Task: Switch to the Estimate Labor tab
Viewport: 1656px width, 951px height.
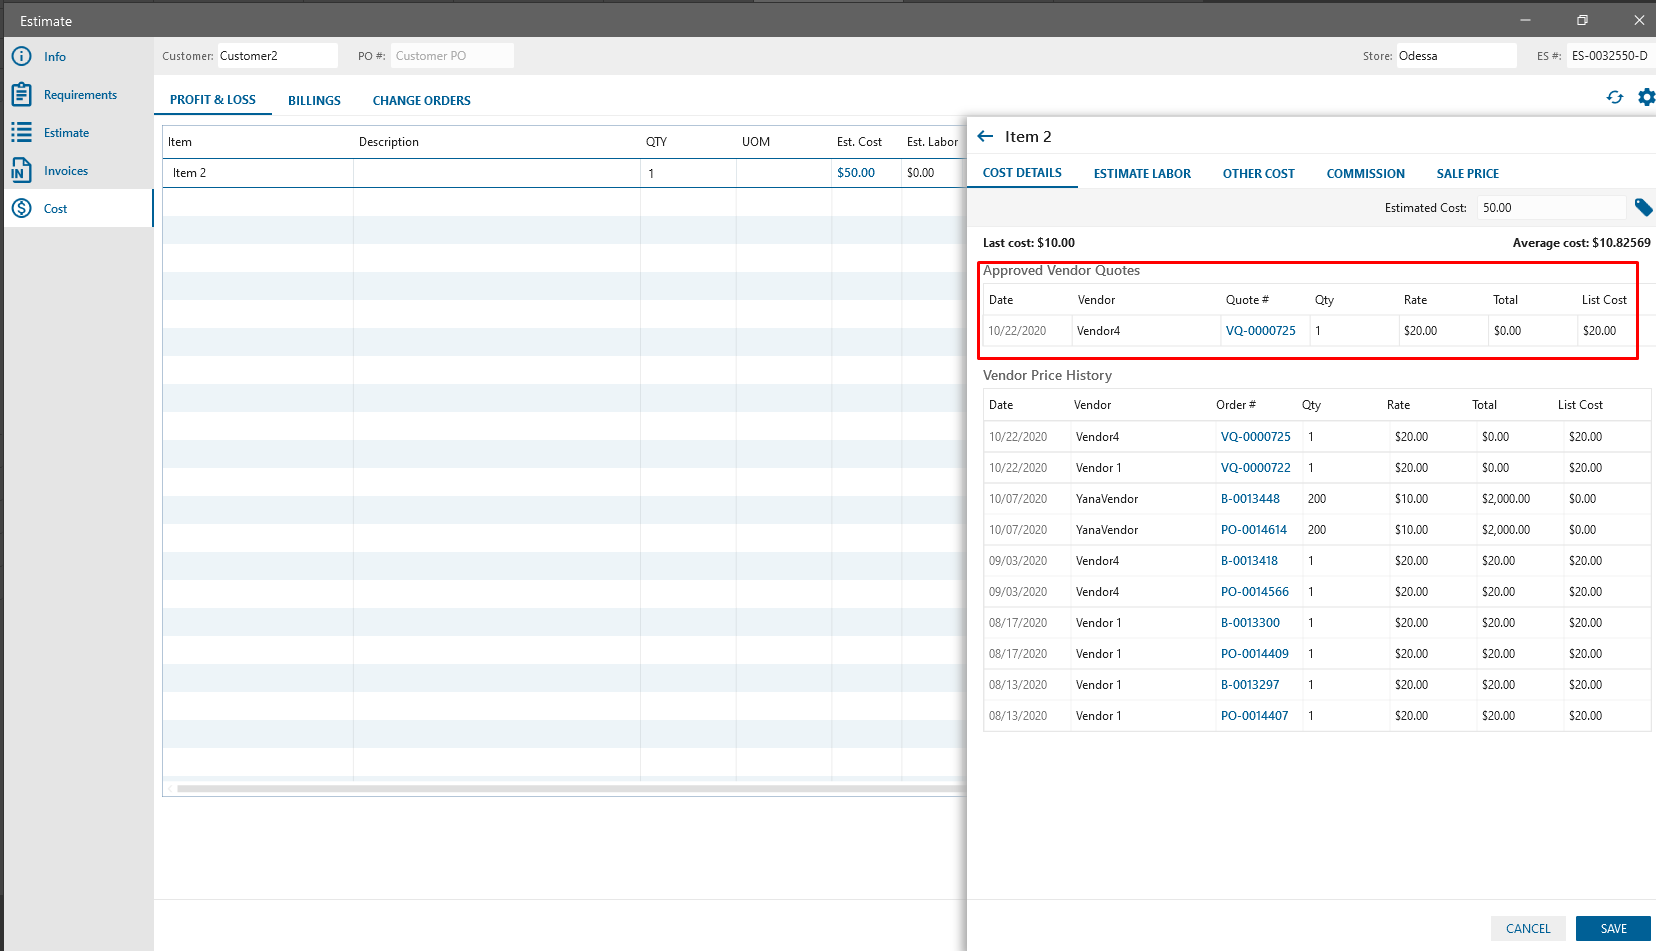Action: click(1142, 174)
